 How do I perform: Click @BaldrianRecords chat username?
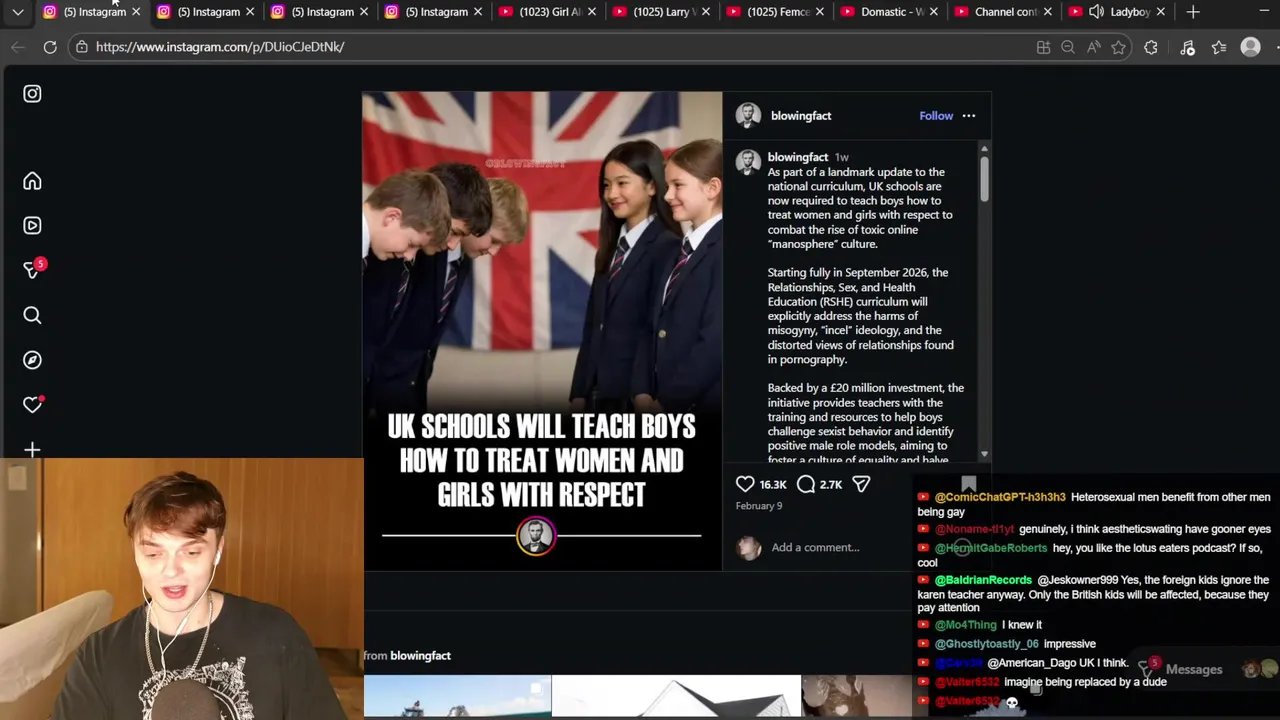(x=983, y=580)
